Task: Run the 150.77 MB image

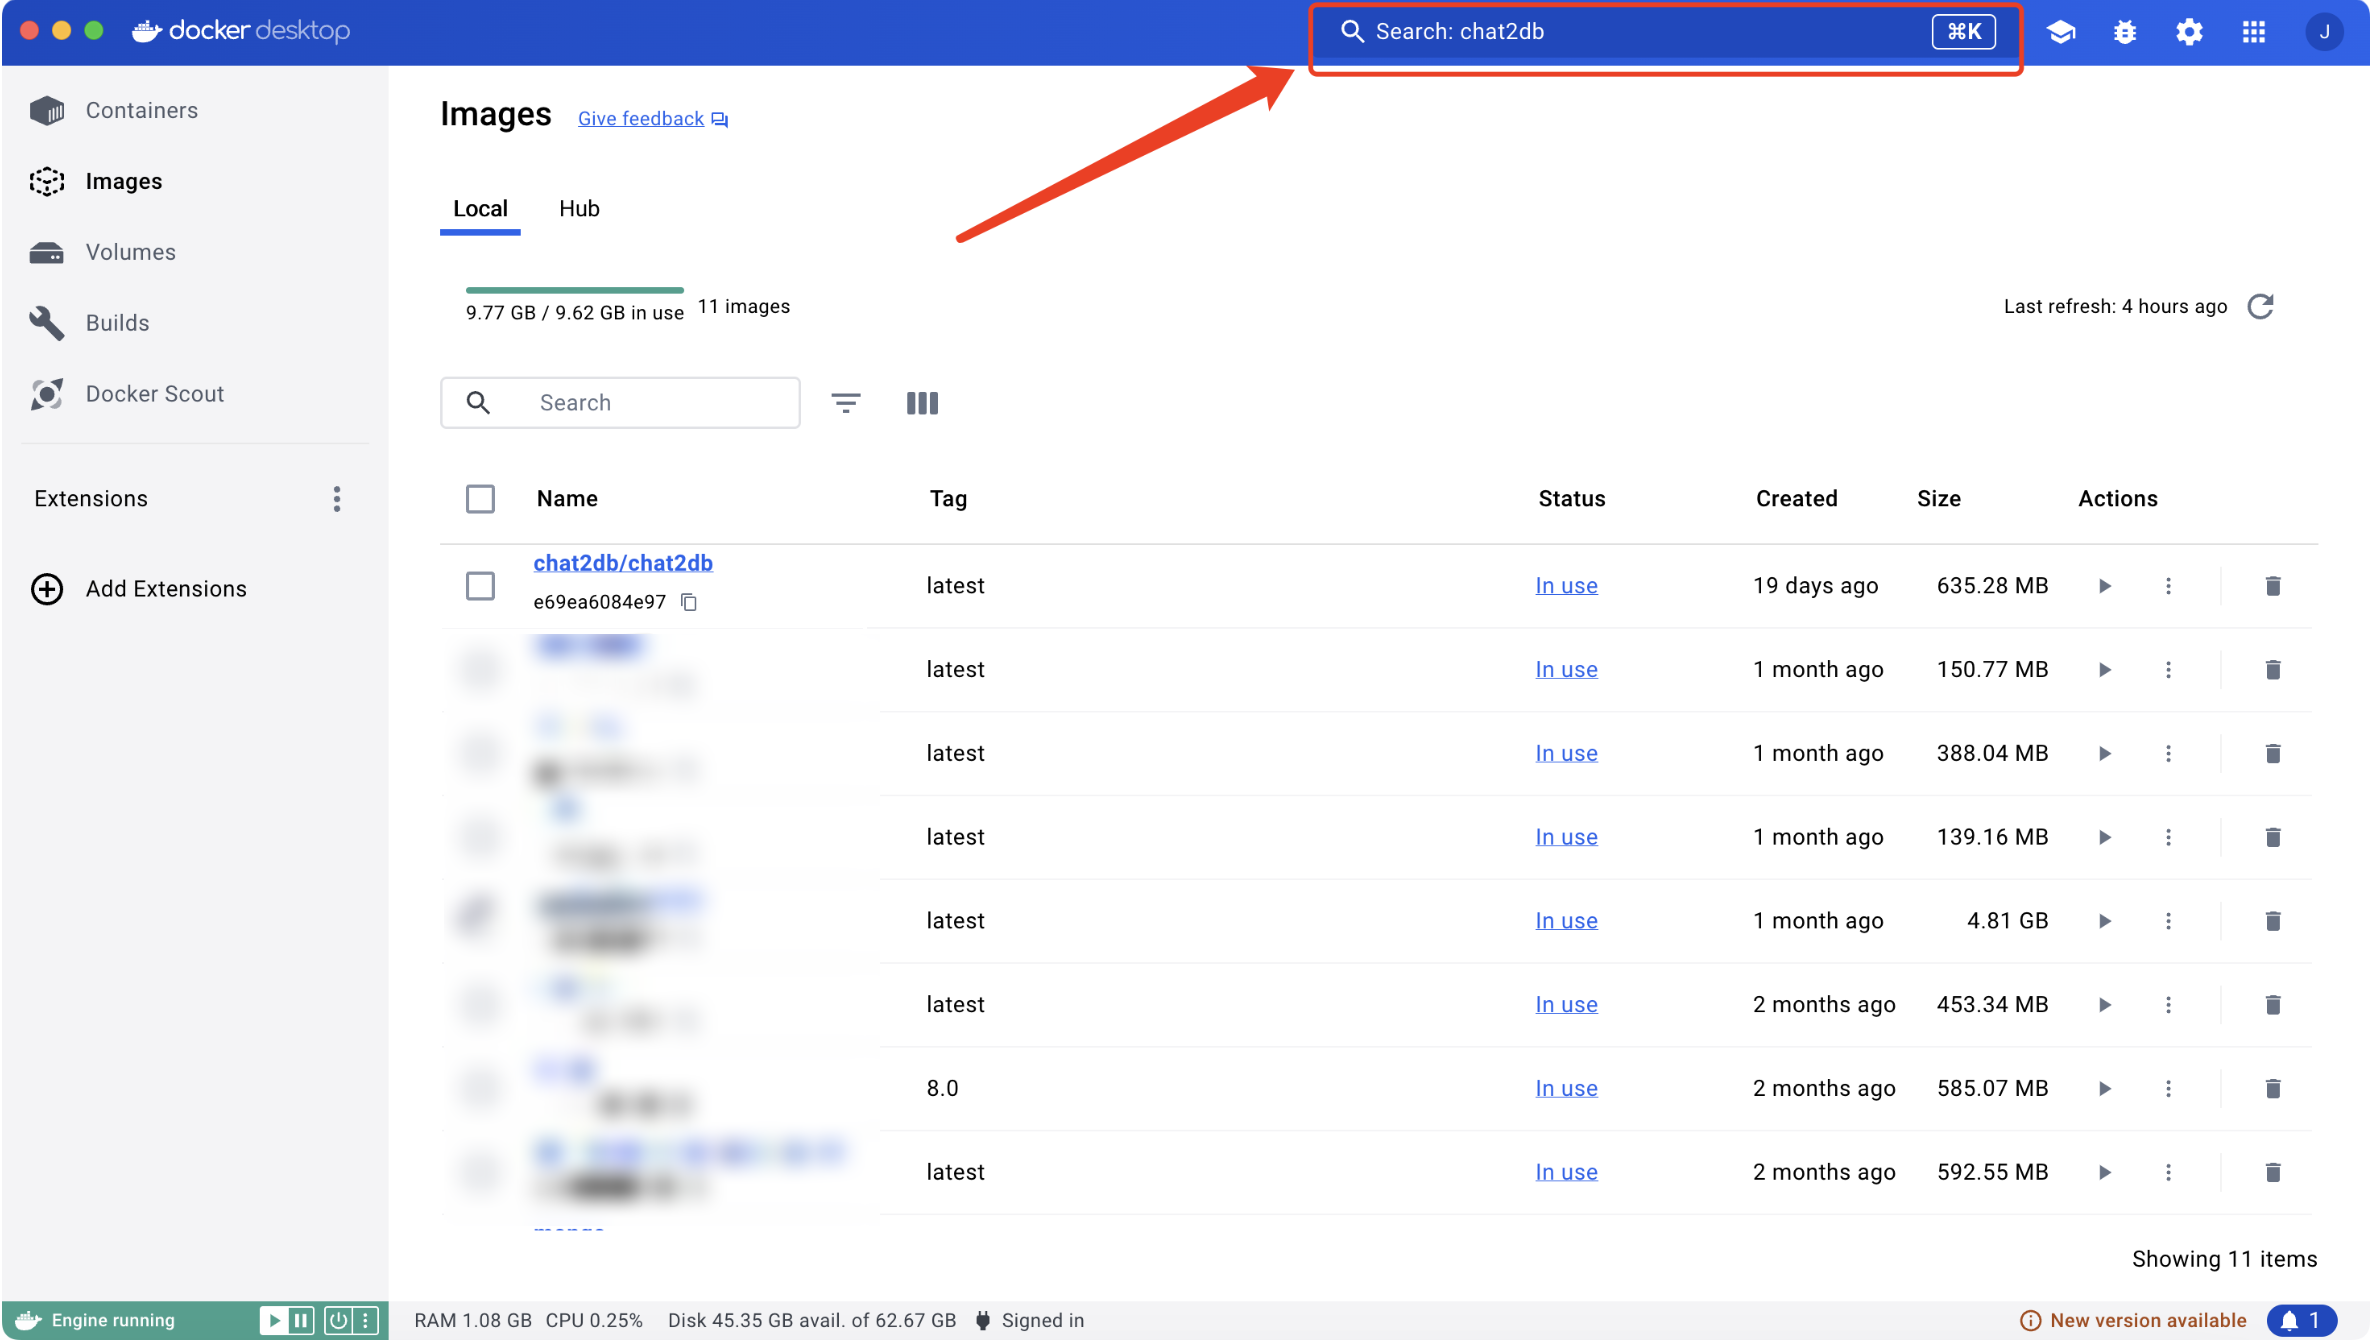Action: tap(2104, 670)
